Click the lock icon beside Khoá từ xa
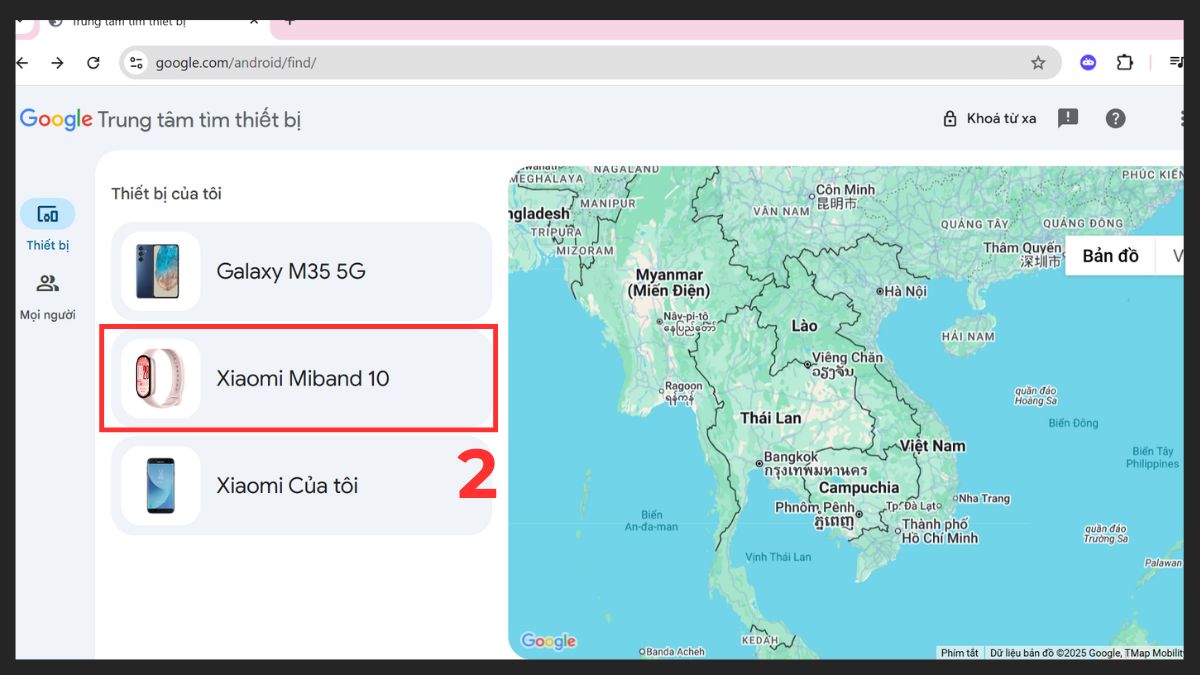This screenshot has width=1200, height=675. [950, 117]
